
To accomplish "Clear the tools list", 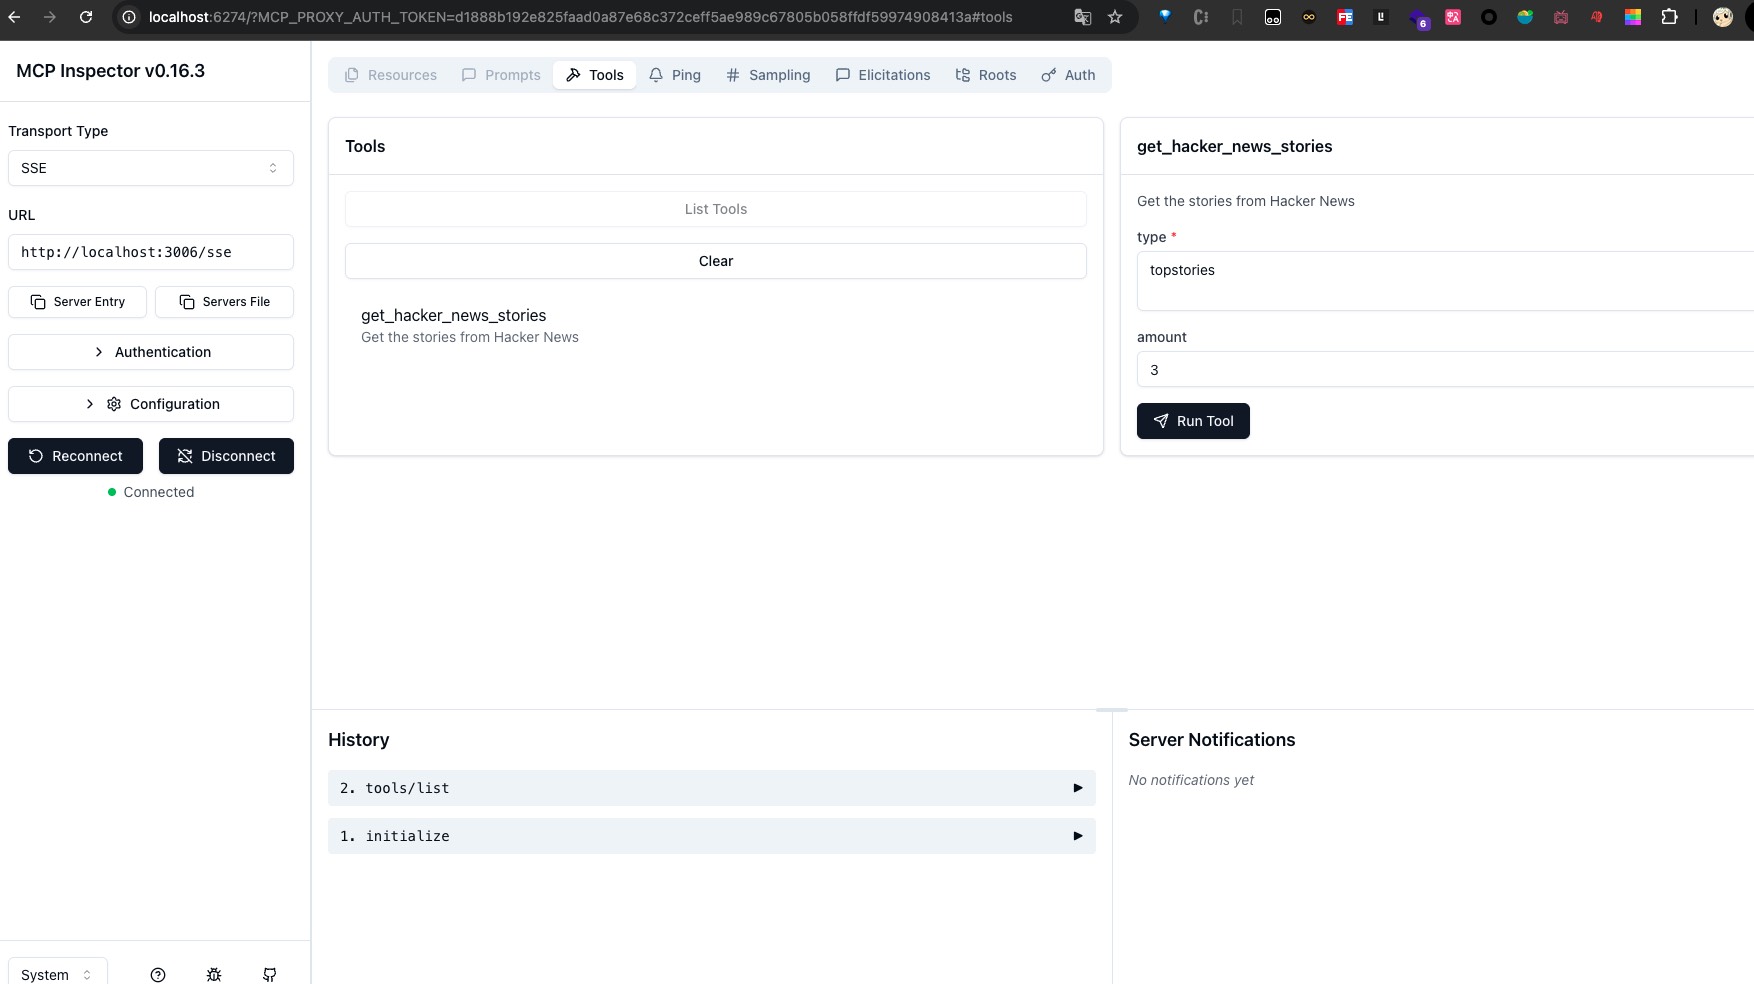I will click(716, 261).
